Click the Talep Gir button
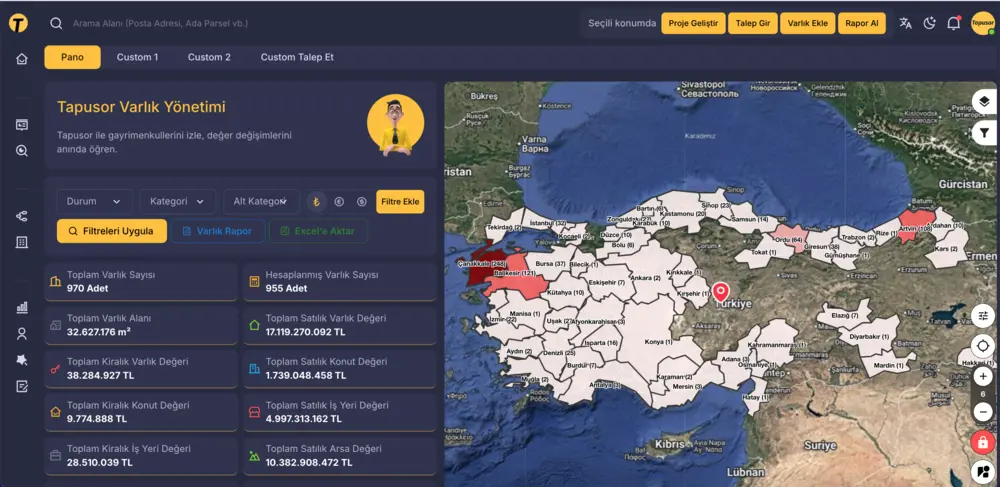The width and height of the screenshot is (1000, 487). click(753, 24)
